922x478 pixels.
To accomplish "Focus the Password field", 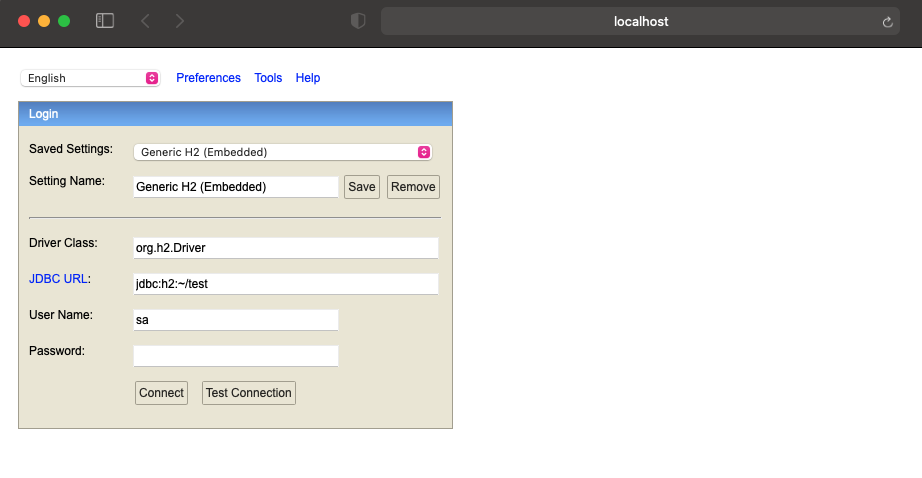I will (236, 356).
